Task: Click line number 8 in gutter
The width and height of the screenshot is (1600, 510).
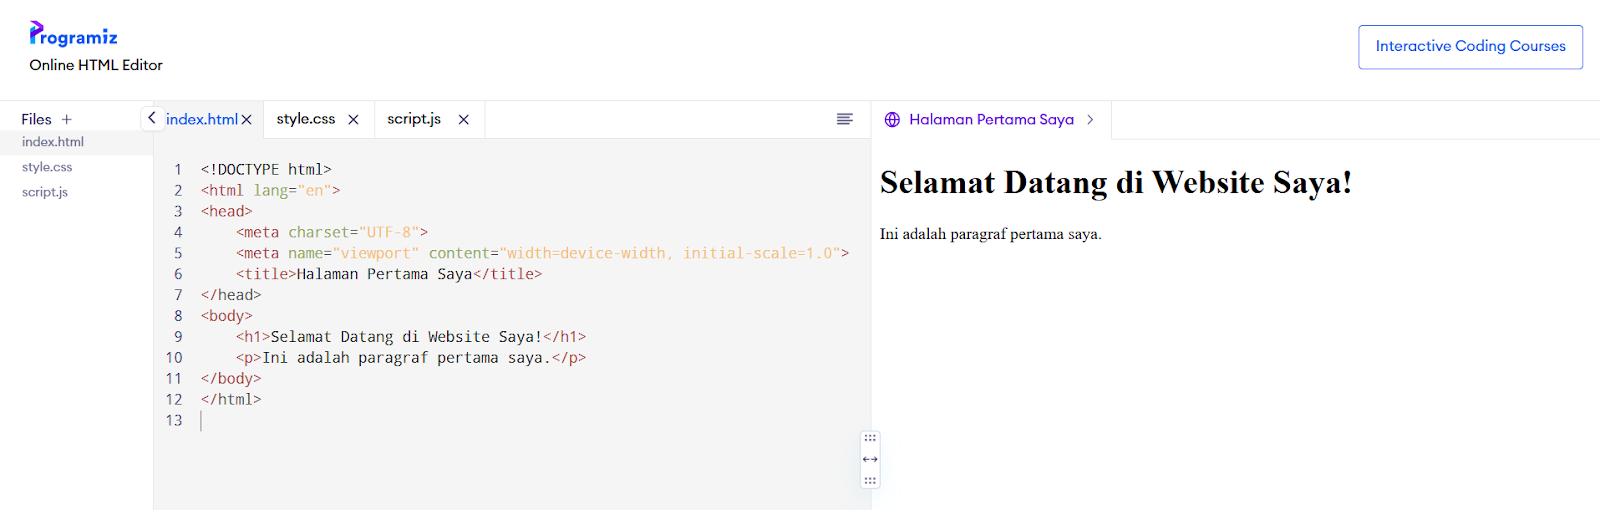Action: pyautogui.click(x=178, y=316)
